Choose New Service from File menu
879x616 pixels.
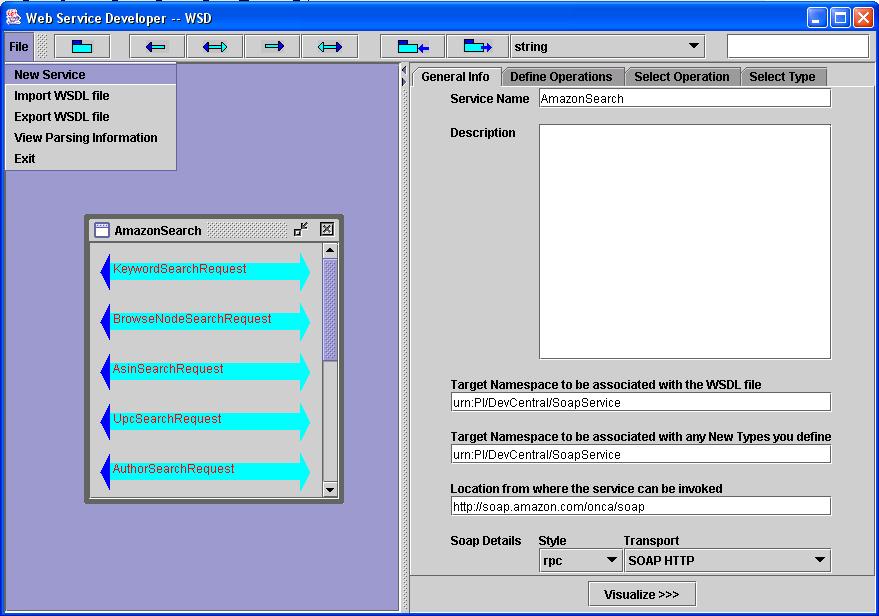click(90, 75)
